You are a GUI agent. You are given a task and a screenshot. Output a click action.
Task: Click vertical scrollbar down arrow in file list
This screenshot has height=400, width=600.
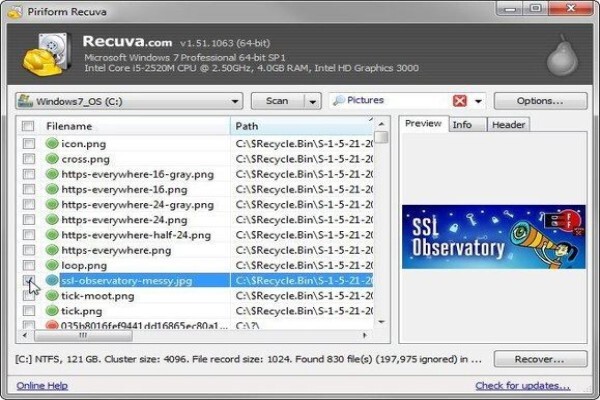[x=381, y=322]
